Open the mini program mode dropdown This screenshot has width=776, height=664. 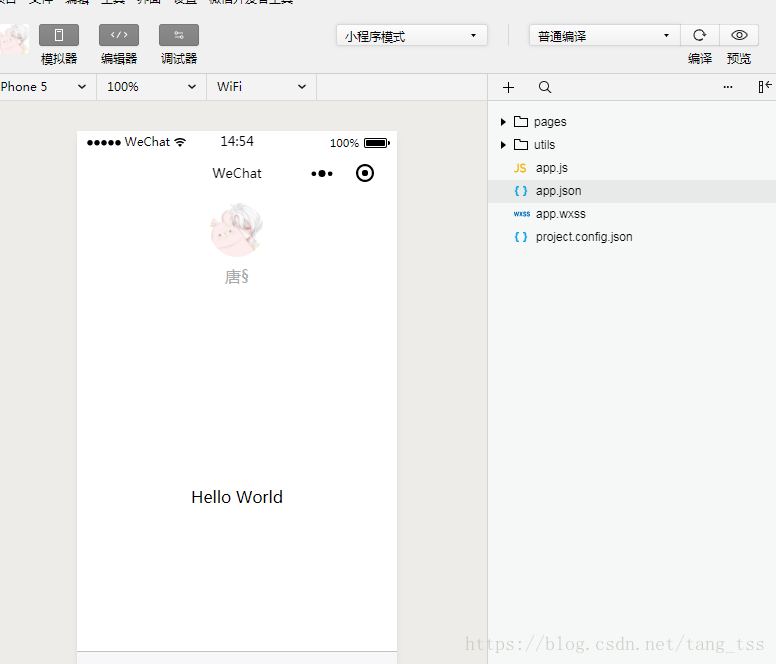pyautogui.click(x=412, y=36)
